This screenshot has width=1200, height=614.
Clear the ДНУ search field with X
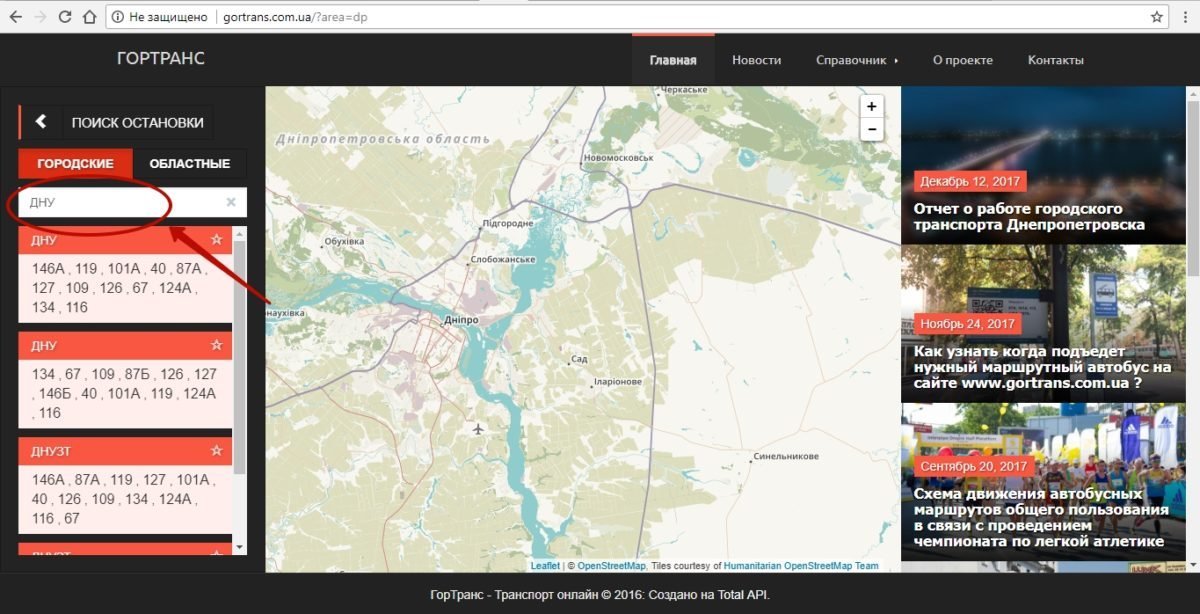pyautogui.click(x=231, y=202)
